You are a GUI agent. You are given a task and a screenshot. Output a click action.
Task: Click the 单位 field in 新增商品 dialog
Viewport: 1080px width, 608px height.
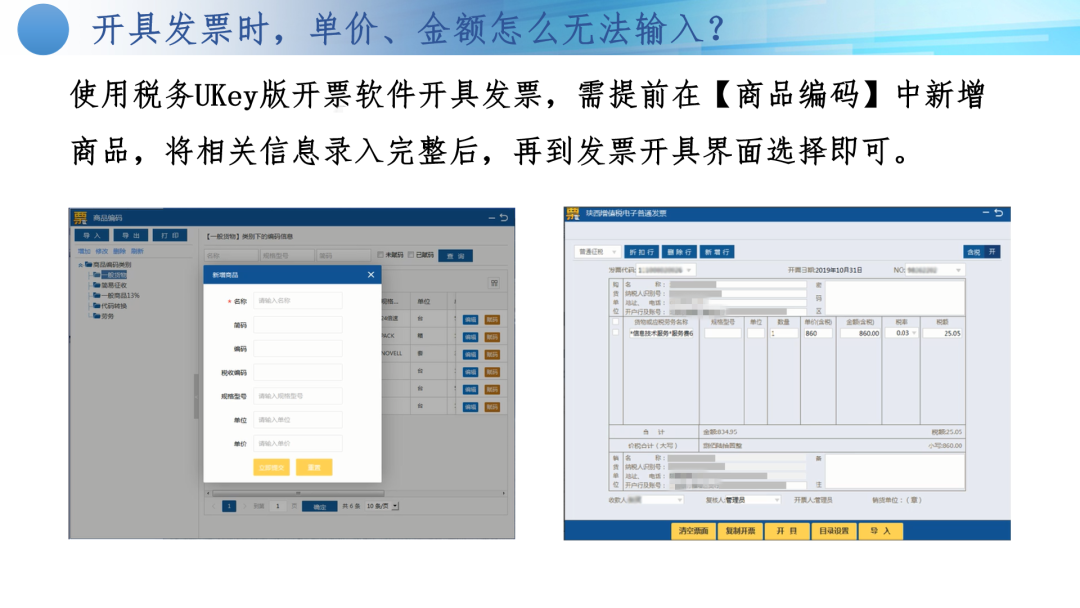[298, 420]
